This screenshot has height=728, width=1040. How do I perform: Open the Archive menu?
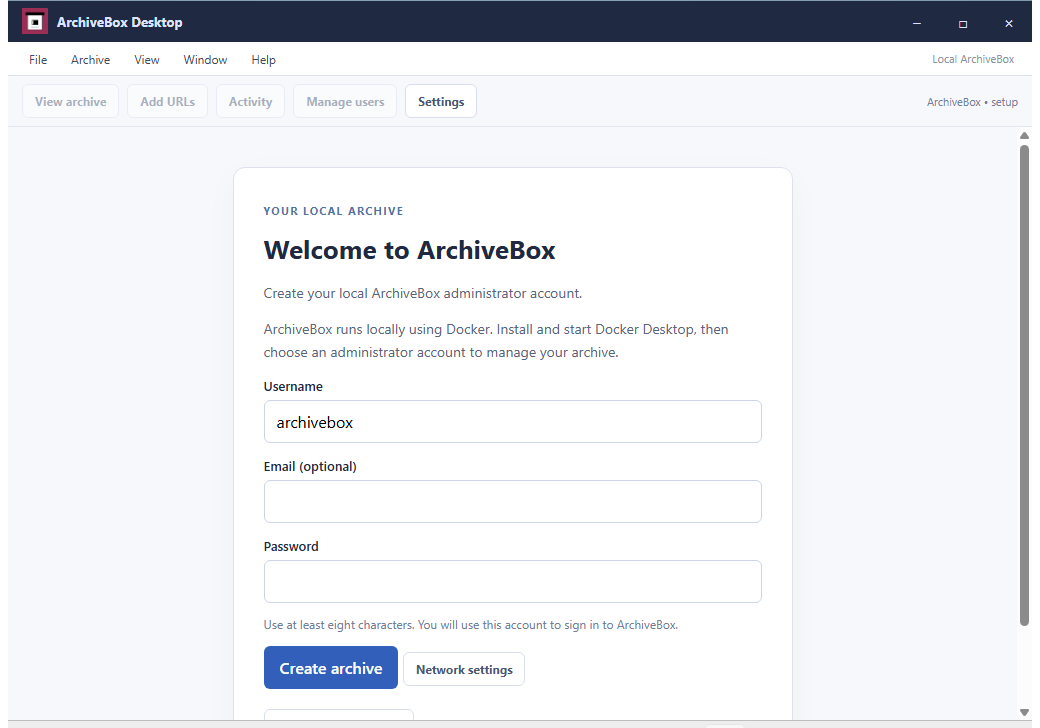point(90,60)
